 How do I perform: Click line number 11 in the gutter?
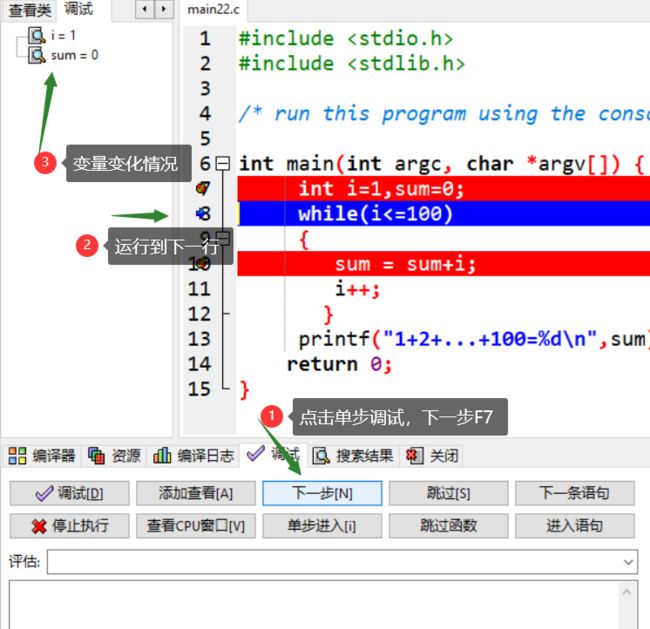tap(199, 289)
